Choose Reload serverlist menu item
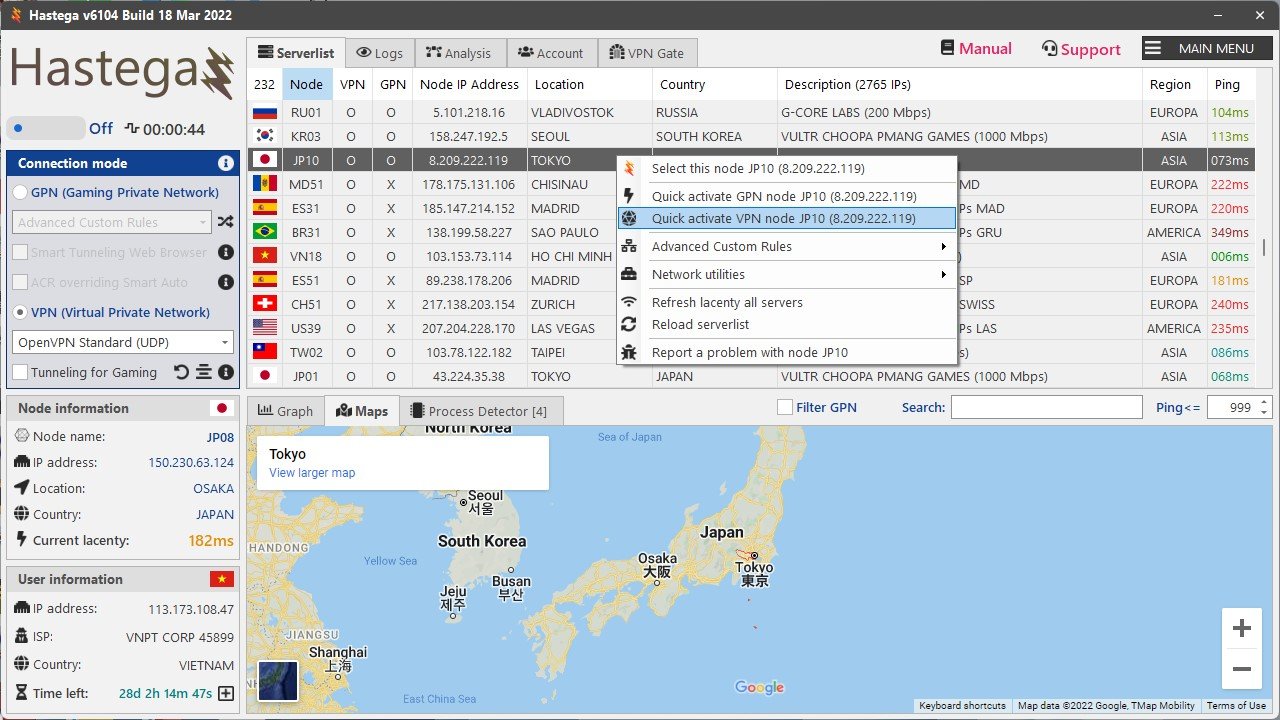Image resolution: width=1280 pixels, height=720 pixels. 787,324
